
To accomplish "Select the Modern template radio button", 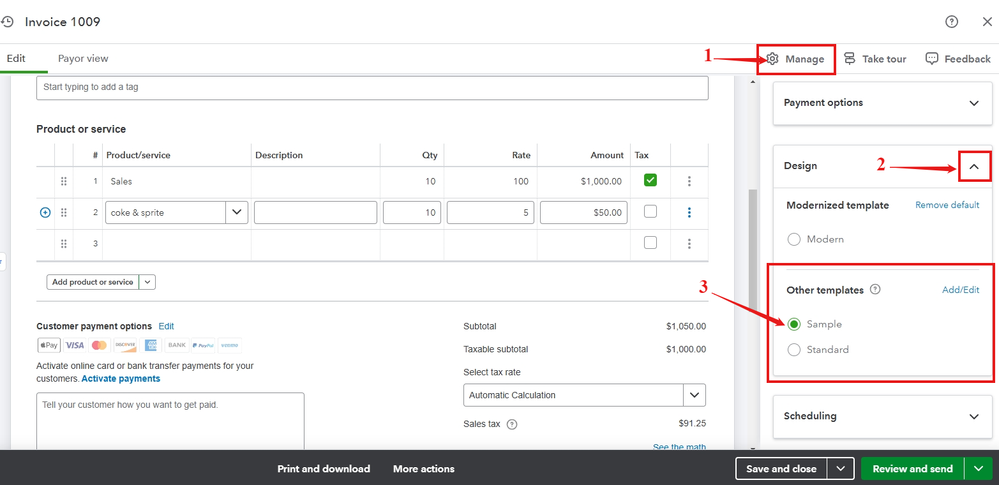I will tap(794, 240).
